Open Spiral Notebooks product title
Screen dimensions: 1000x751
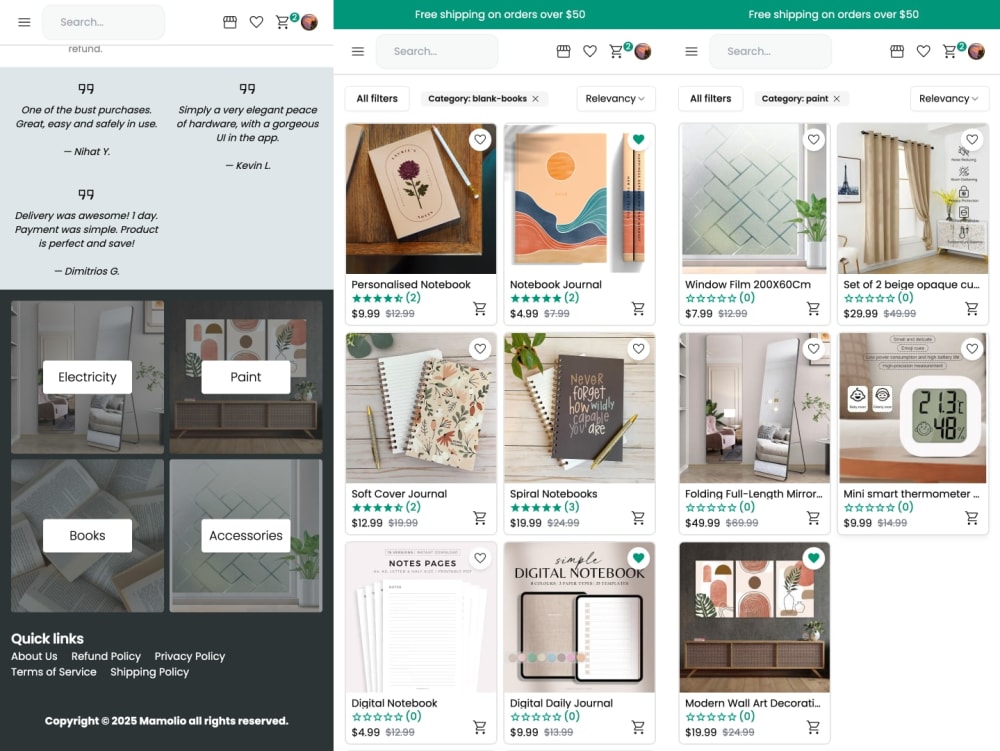click(x=554, y=494)
